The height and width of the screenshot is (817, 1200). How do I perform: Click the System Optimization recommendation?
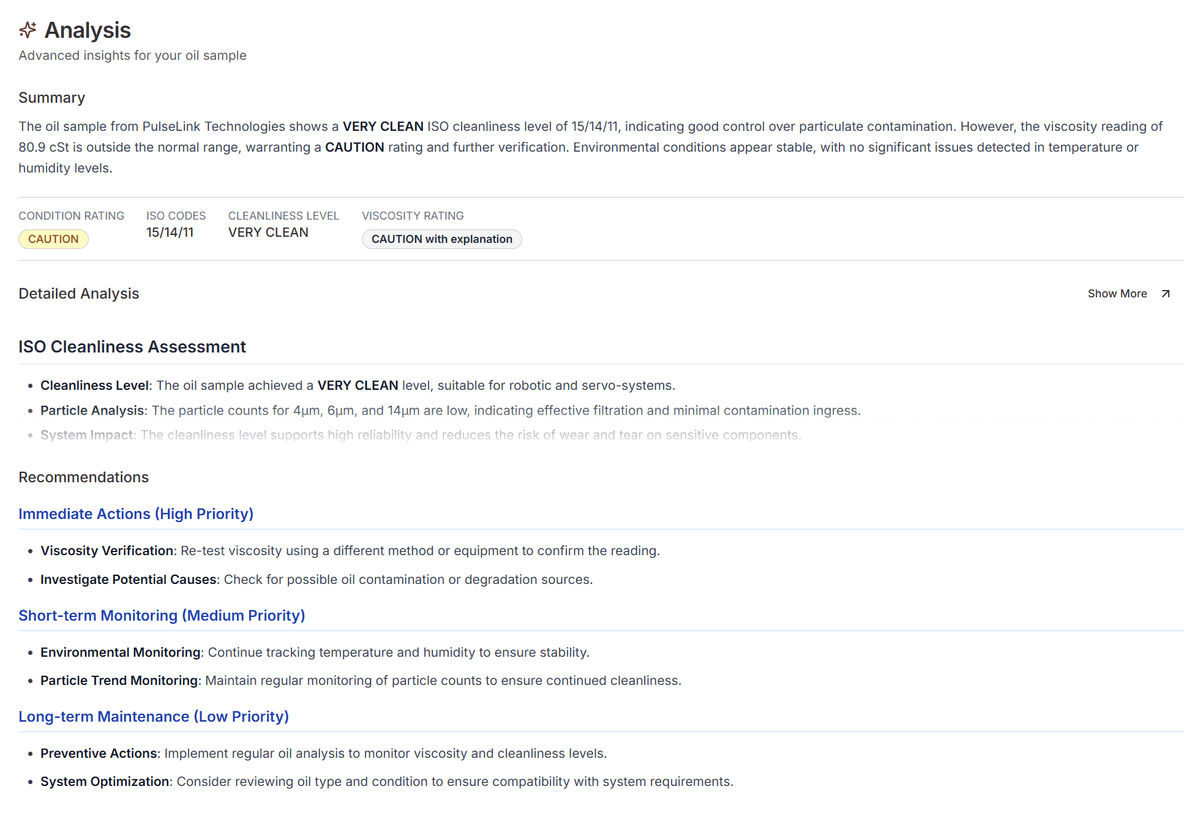click(x=105, y=781)
